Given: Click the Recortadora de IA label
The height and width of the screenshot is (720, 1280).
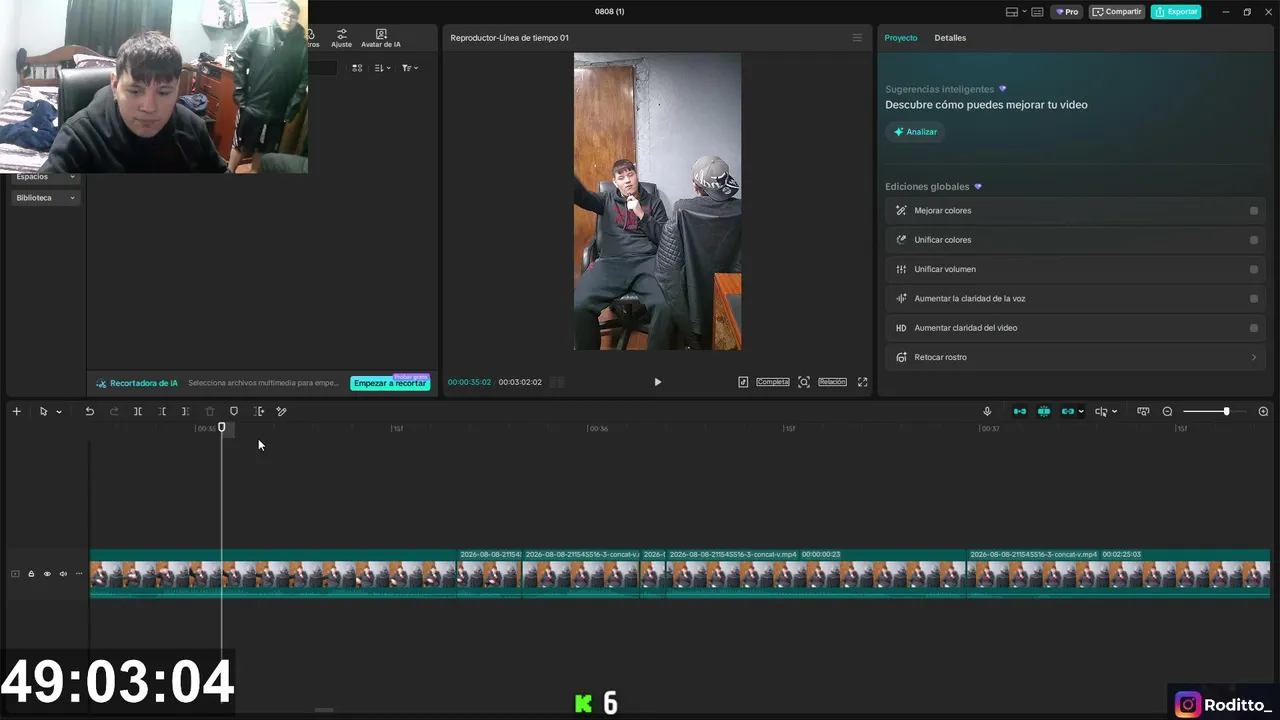Looking at the screenshot, I should click(137, 383).
